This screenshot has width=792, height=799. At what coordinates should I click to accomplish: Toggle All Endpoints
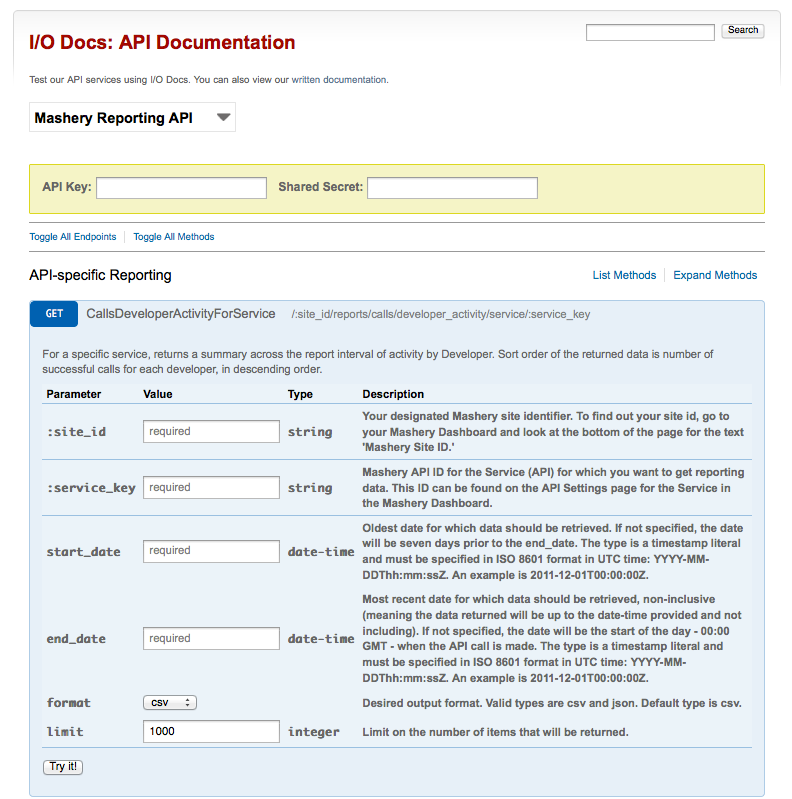73,237
